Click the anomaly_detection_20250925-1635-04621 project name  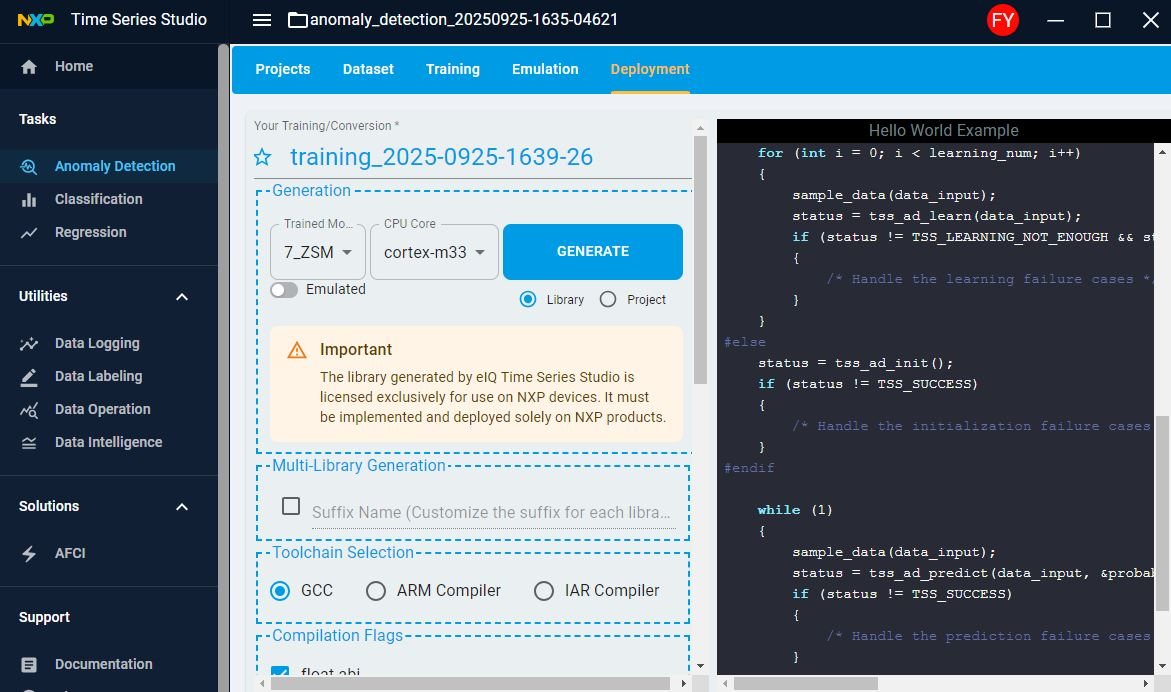464,19
